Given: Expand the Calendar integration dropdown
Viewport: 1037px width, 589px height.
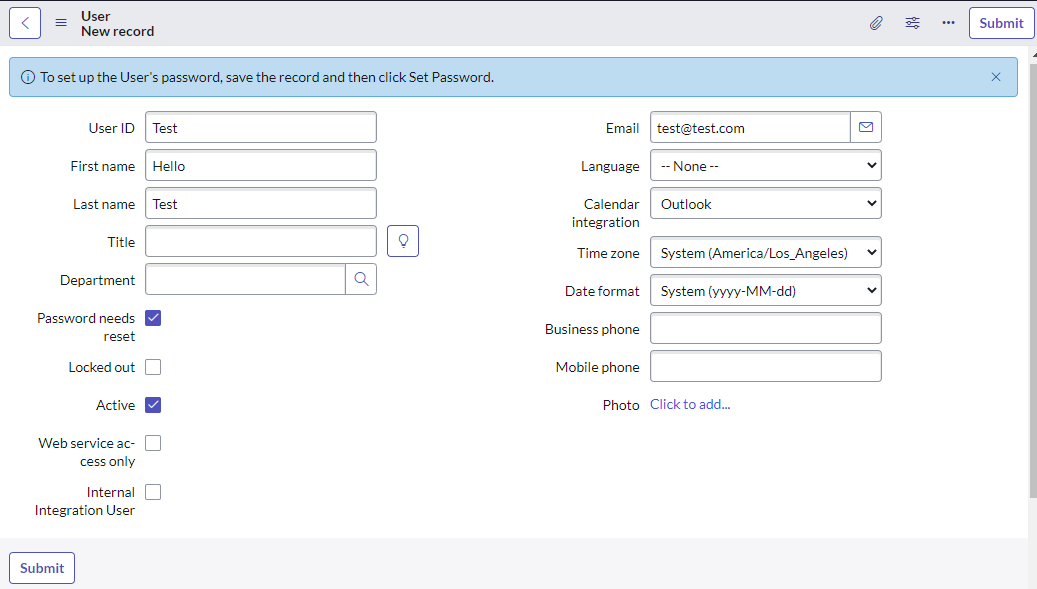Looking at the screenshot, I should click(766, 204).
